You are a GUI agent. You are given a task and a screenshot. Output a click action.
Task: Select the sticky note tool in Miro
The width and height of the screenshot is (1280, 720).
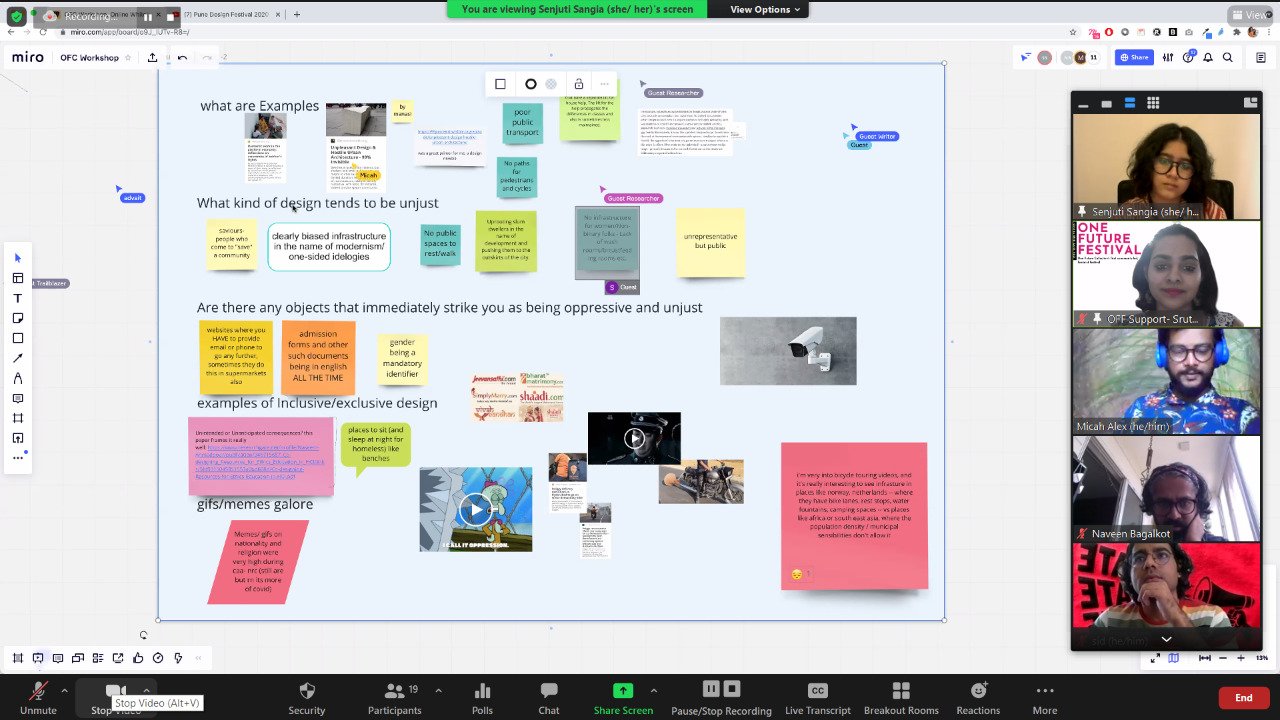18,318
